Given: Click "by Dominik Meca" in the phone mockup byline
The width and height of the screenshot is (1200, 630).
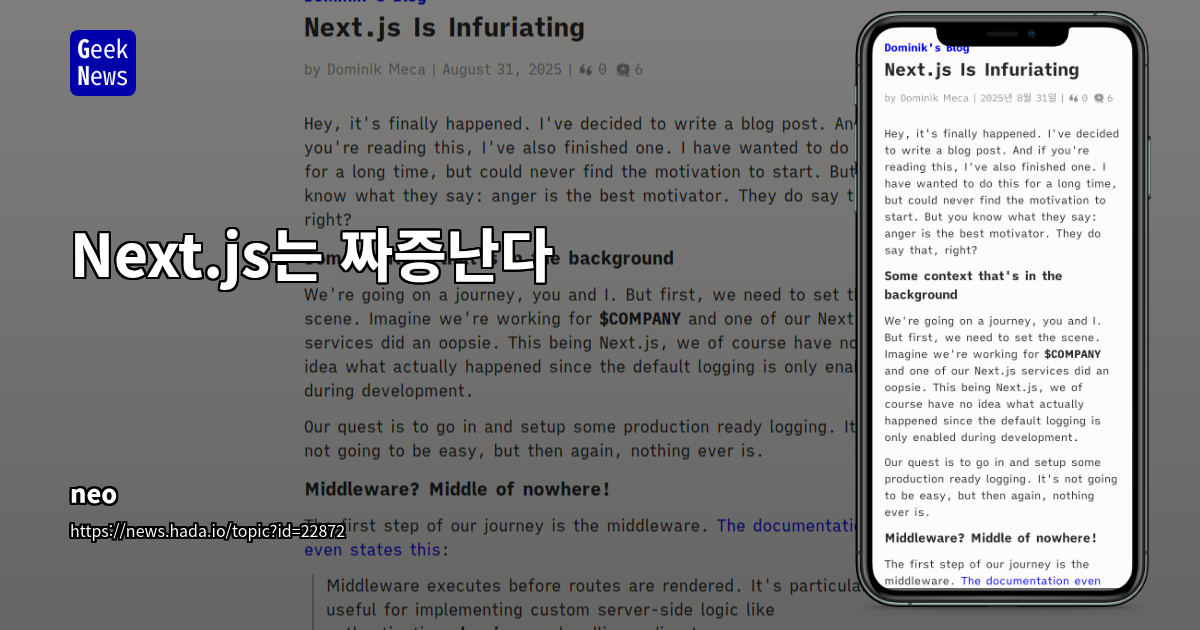Looking at the screenshot, I should [x=926, y=98].
